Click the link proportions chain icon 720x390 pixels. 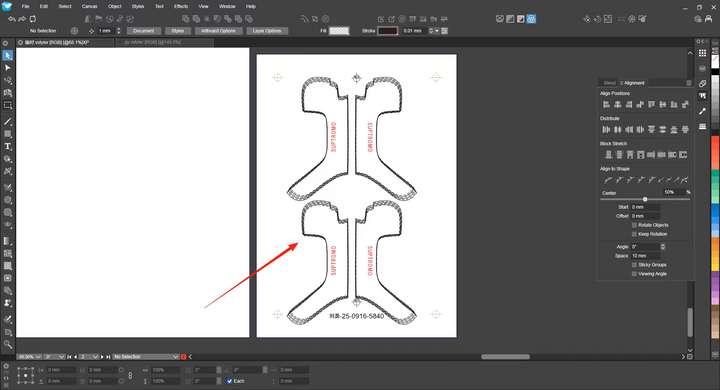coord(130,375)
